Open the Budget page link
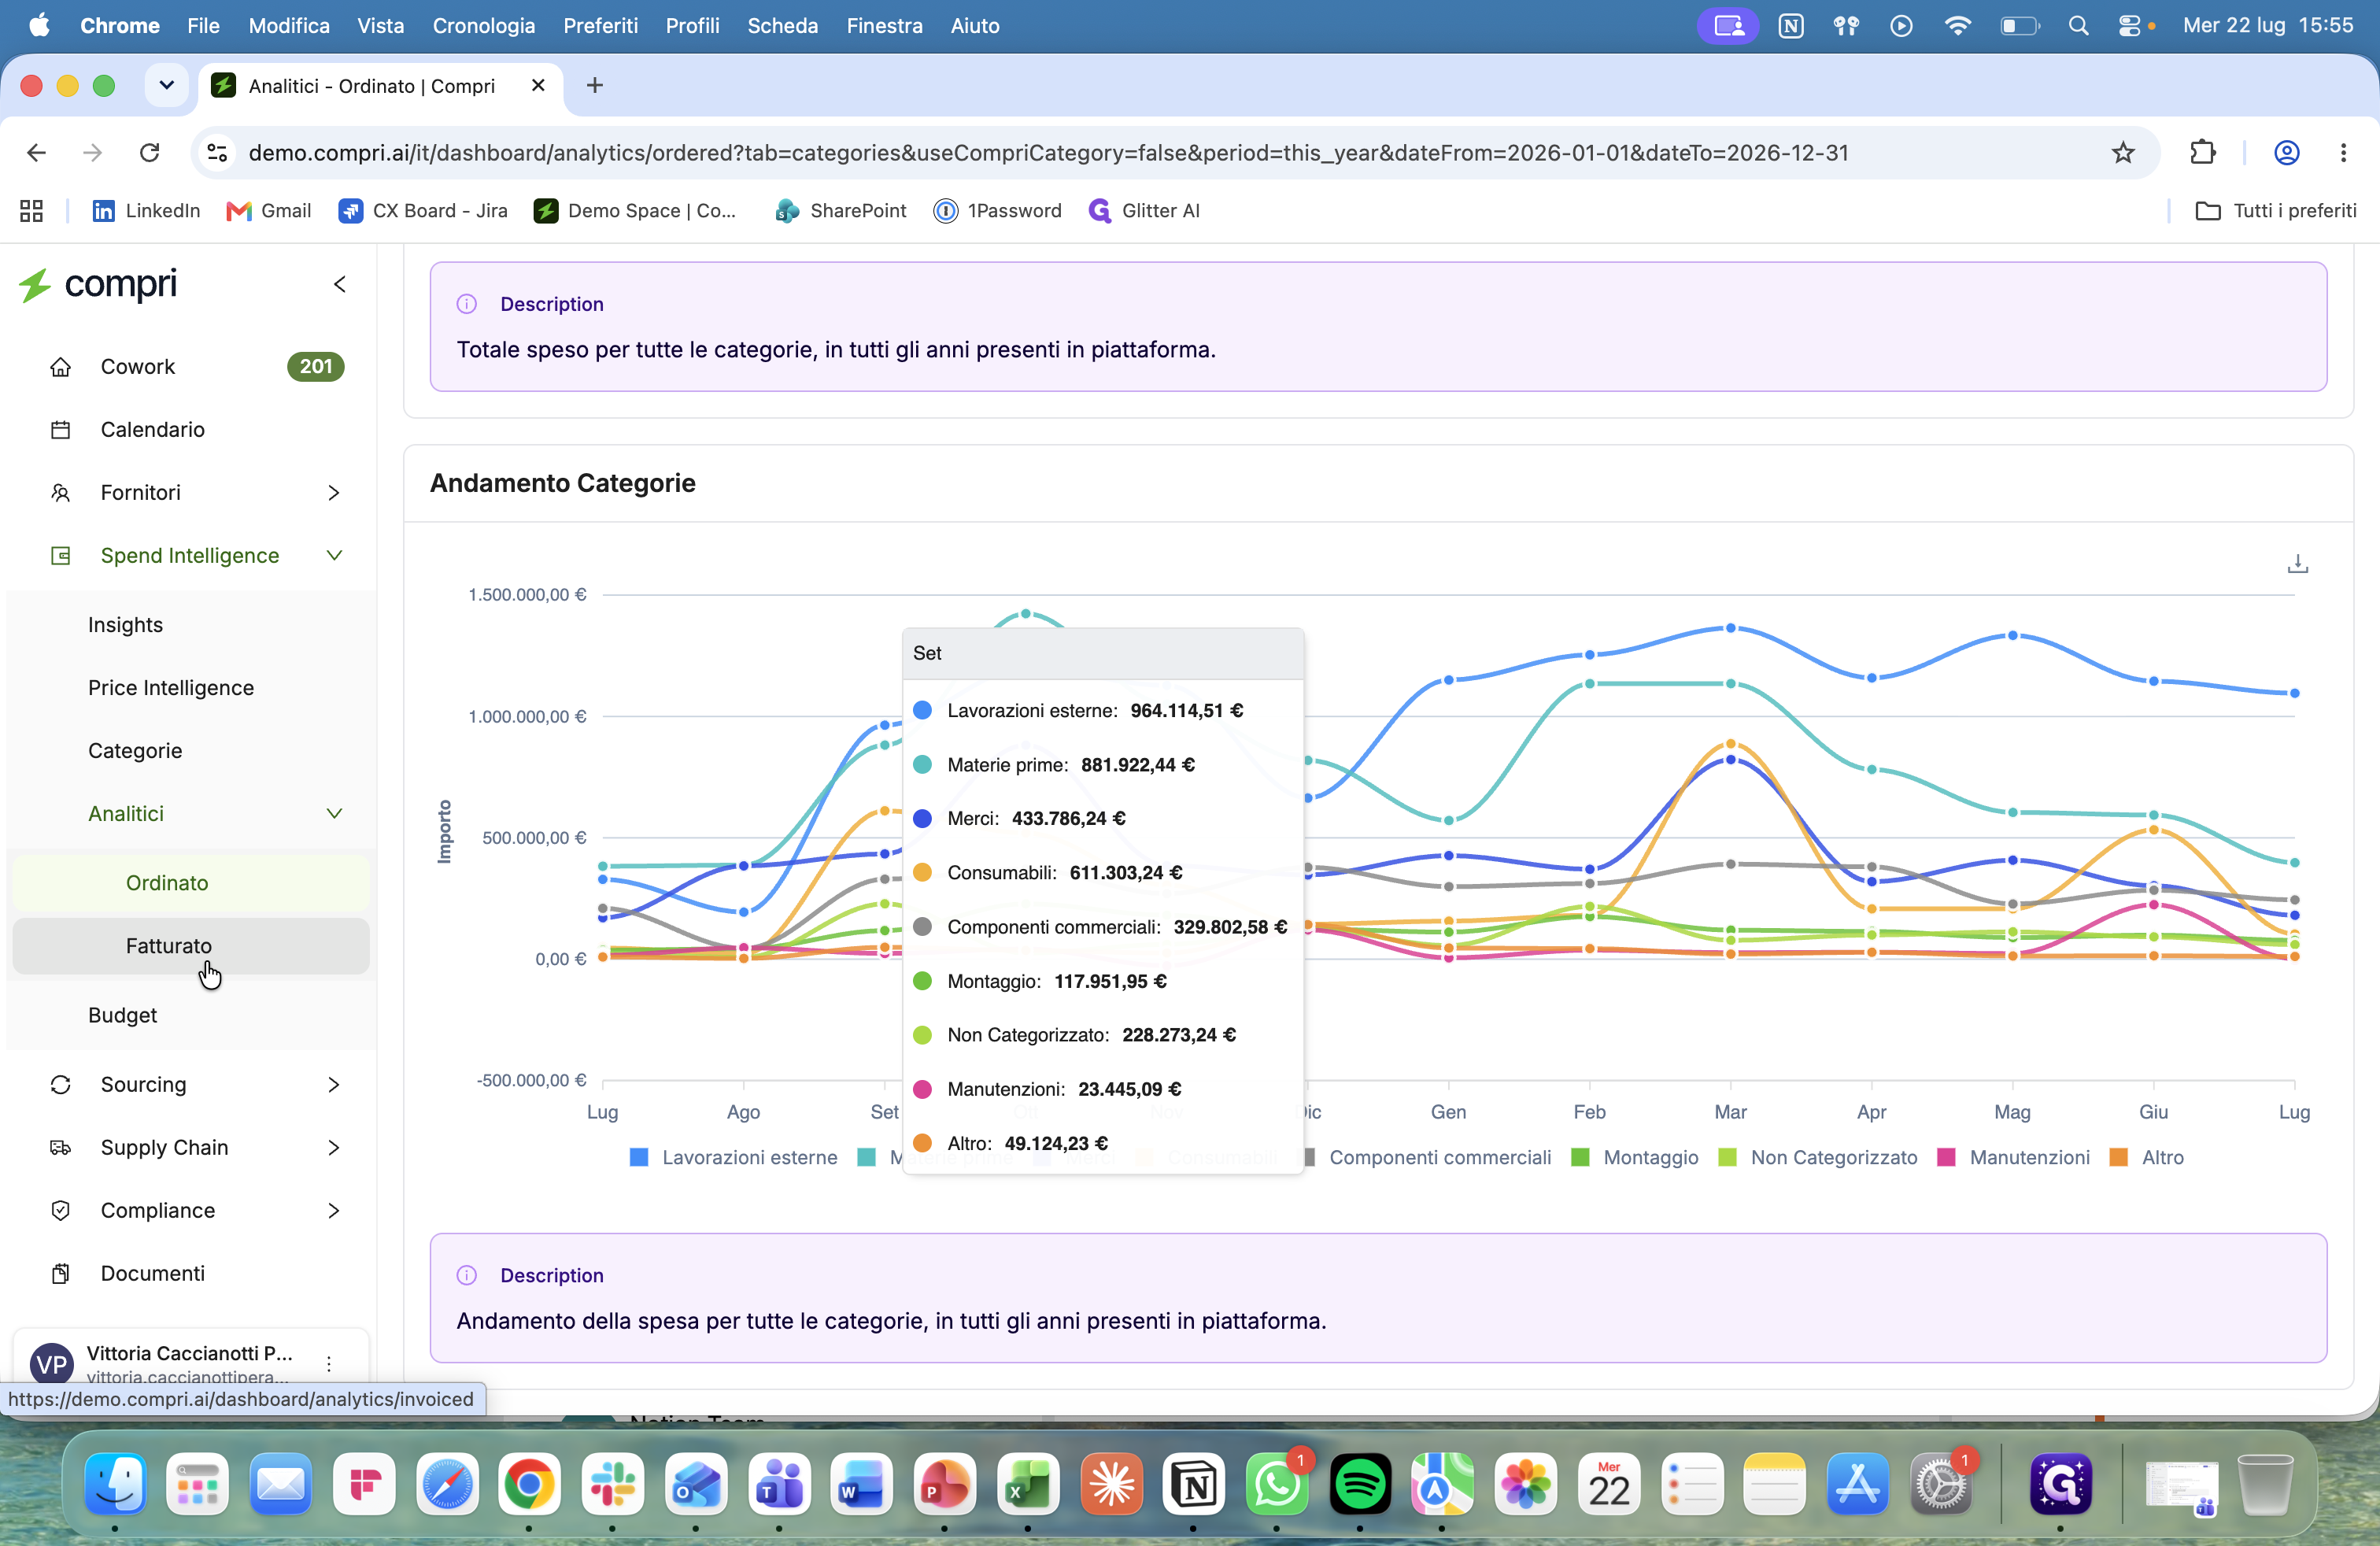 click(x=122, y=1015)
